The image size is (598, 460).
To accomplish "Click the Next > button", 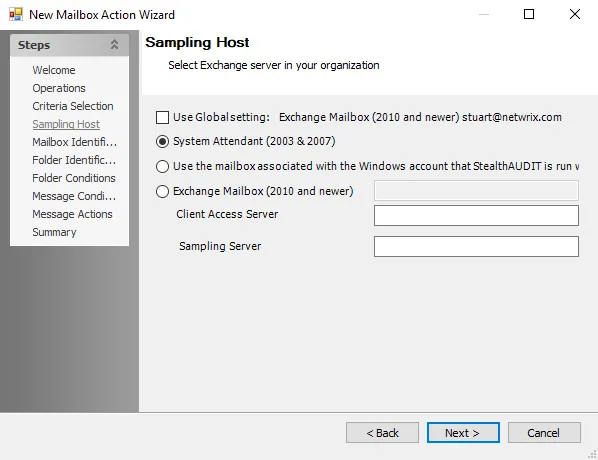I will pos(463,433).
